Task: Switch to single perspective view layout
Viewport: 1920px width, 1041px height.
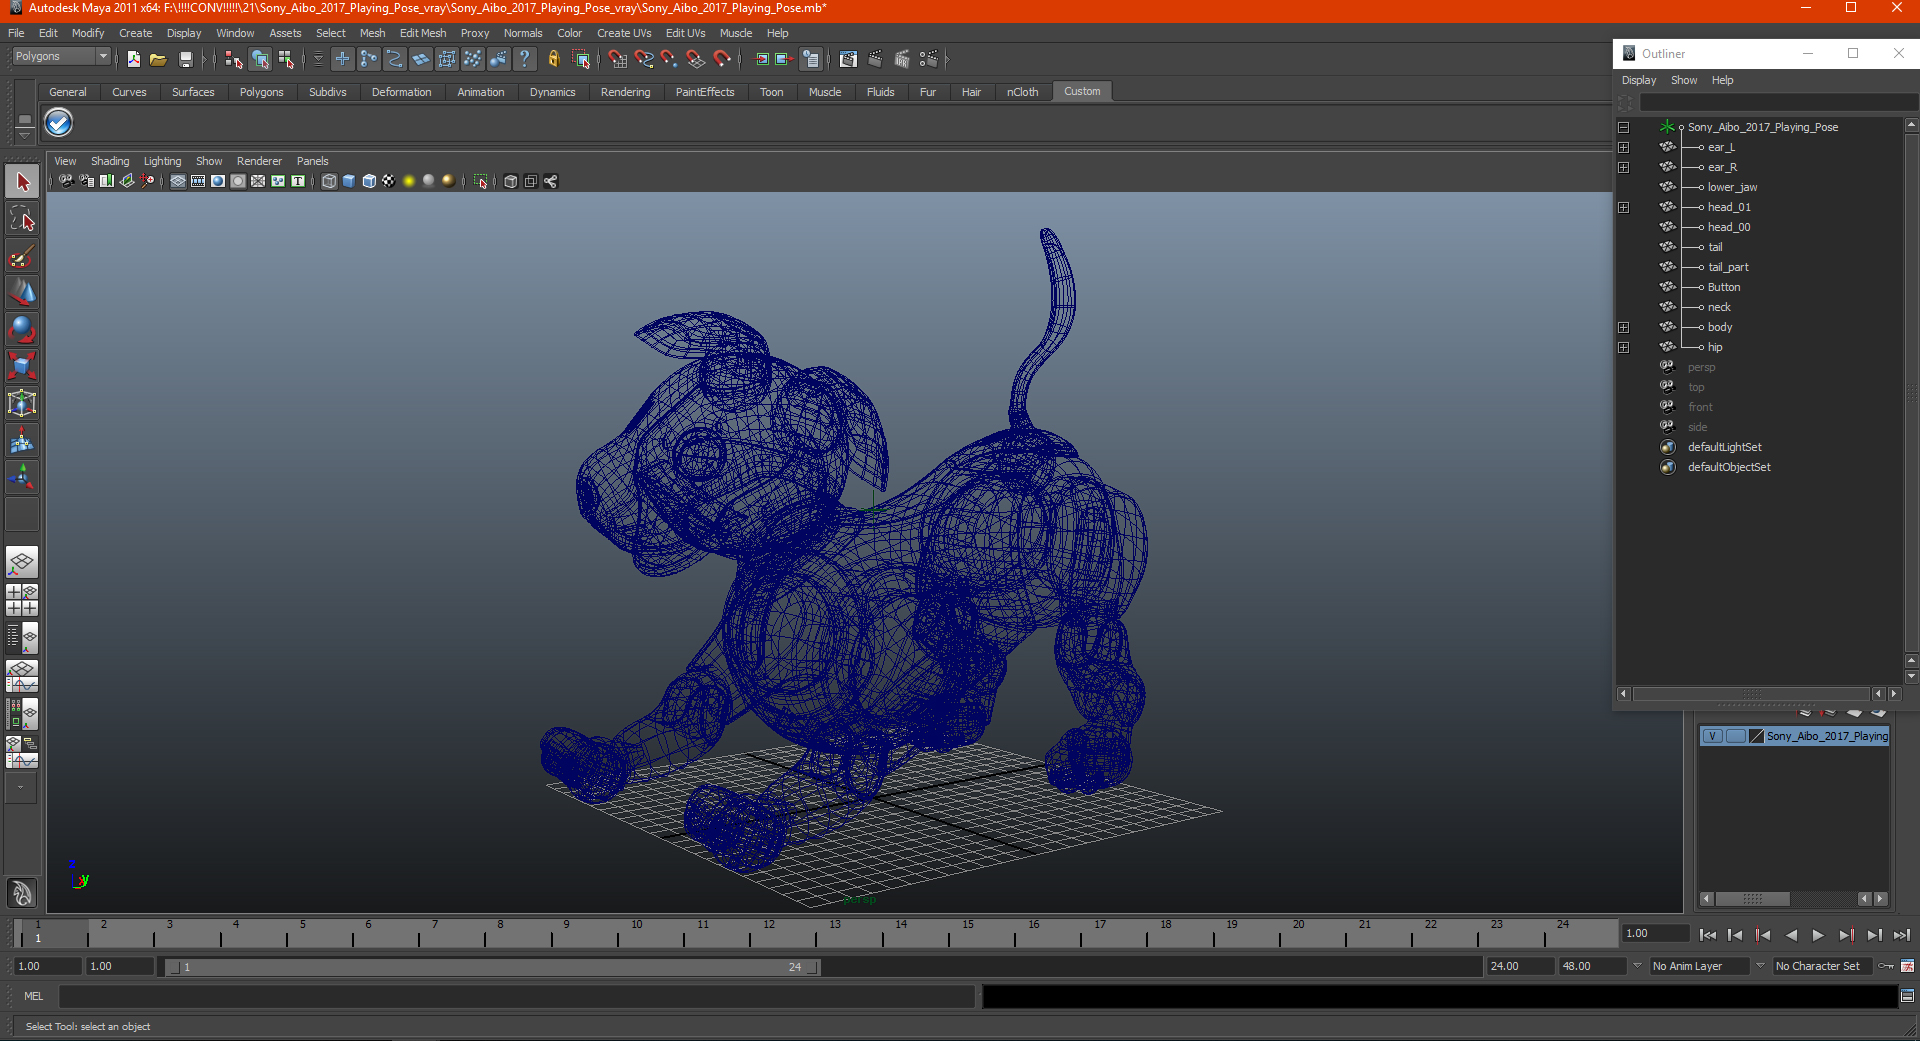Action: pyautogui.click(x=22, y=562)
